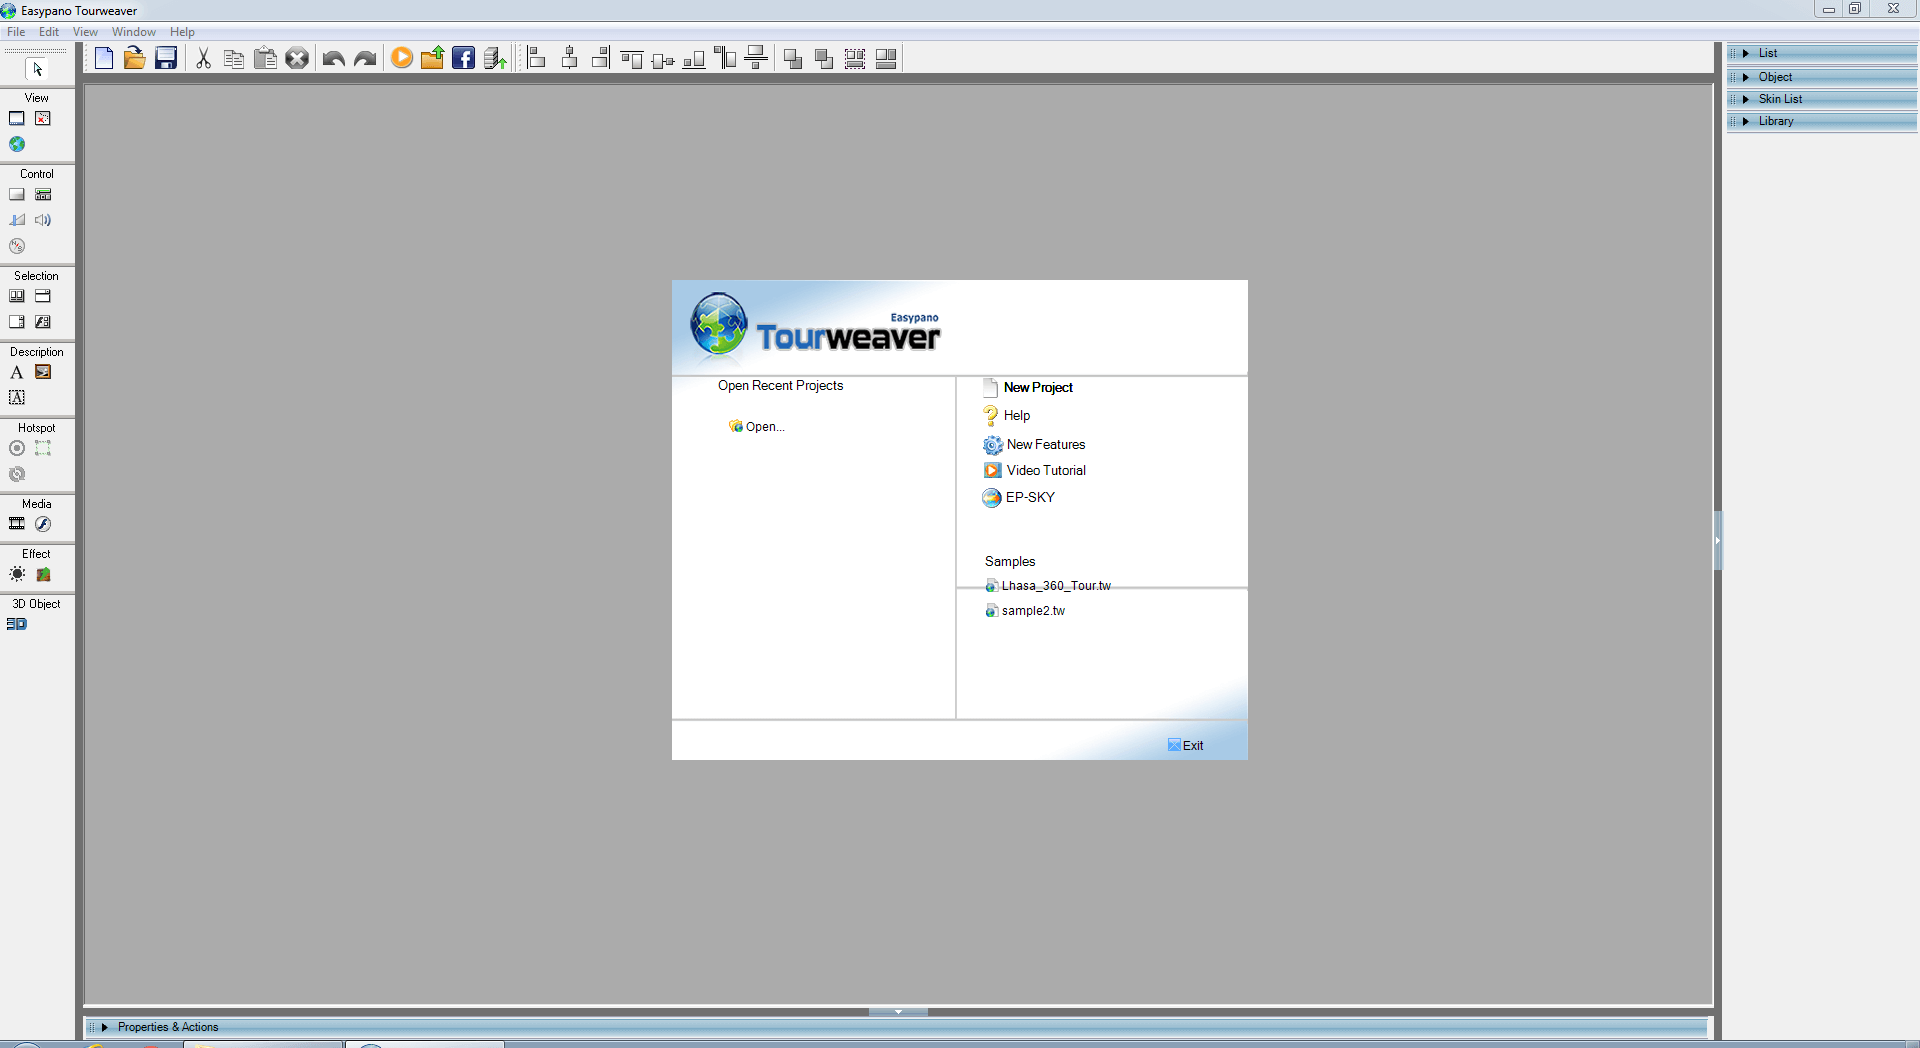1920x1048 pixels.
Task: Select the speaker sound control tool
Action: (x=43, y=220)
